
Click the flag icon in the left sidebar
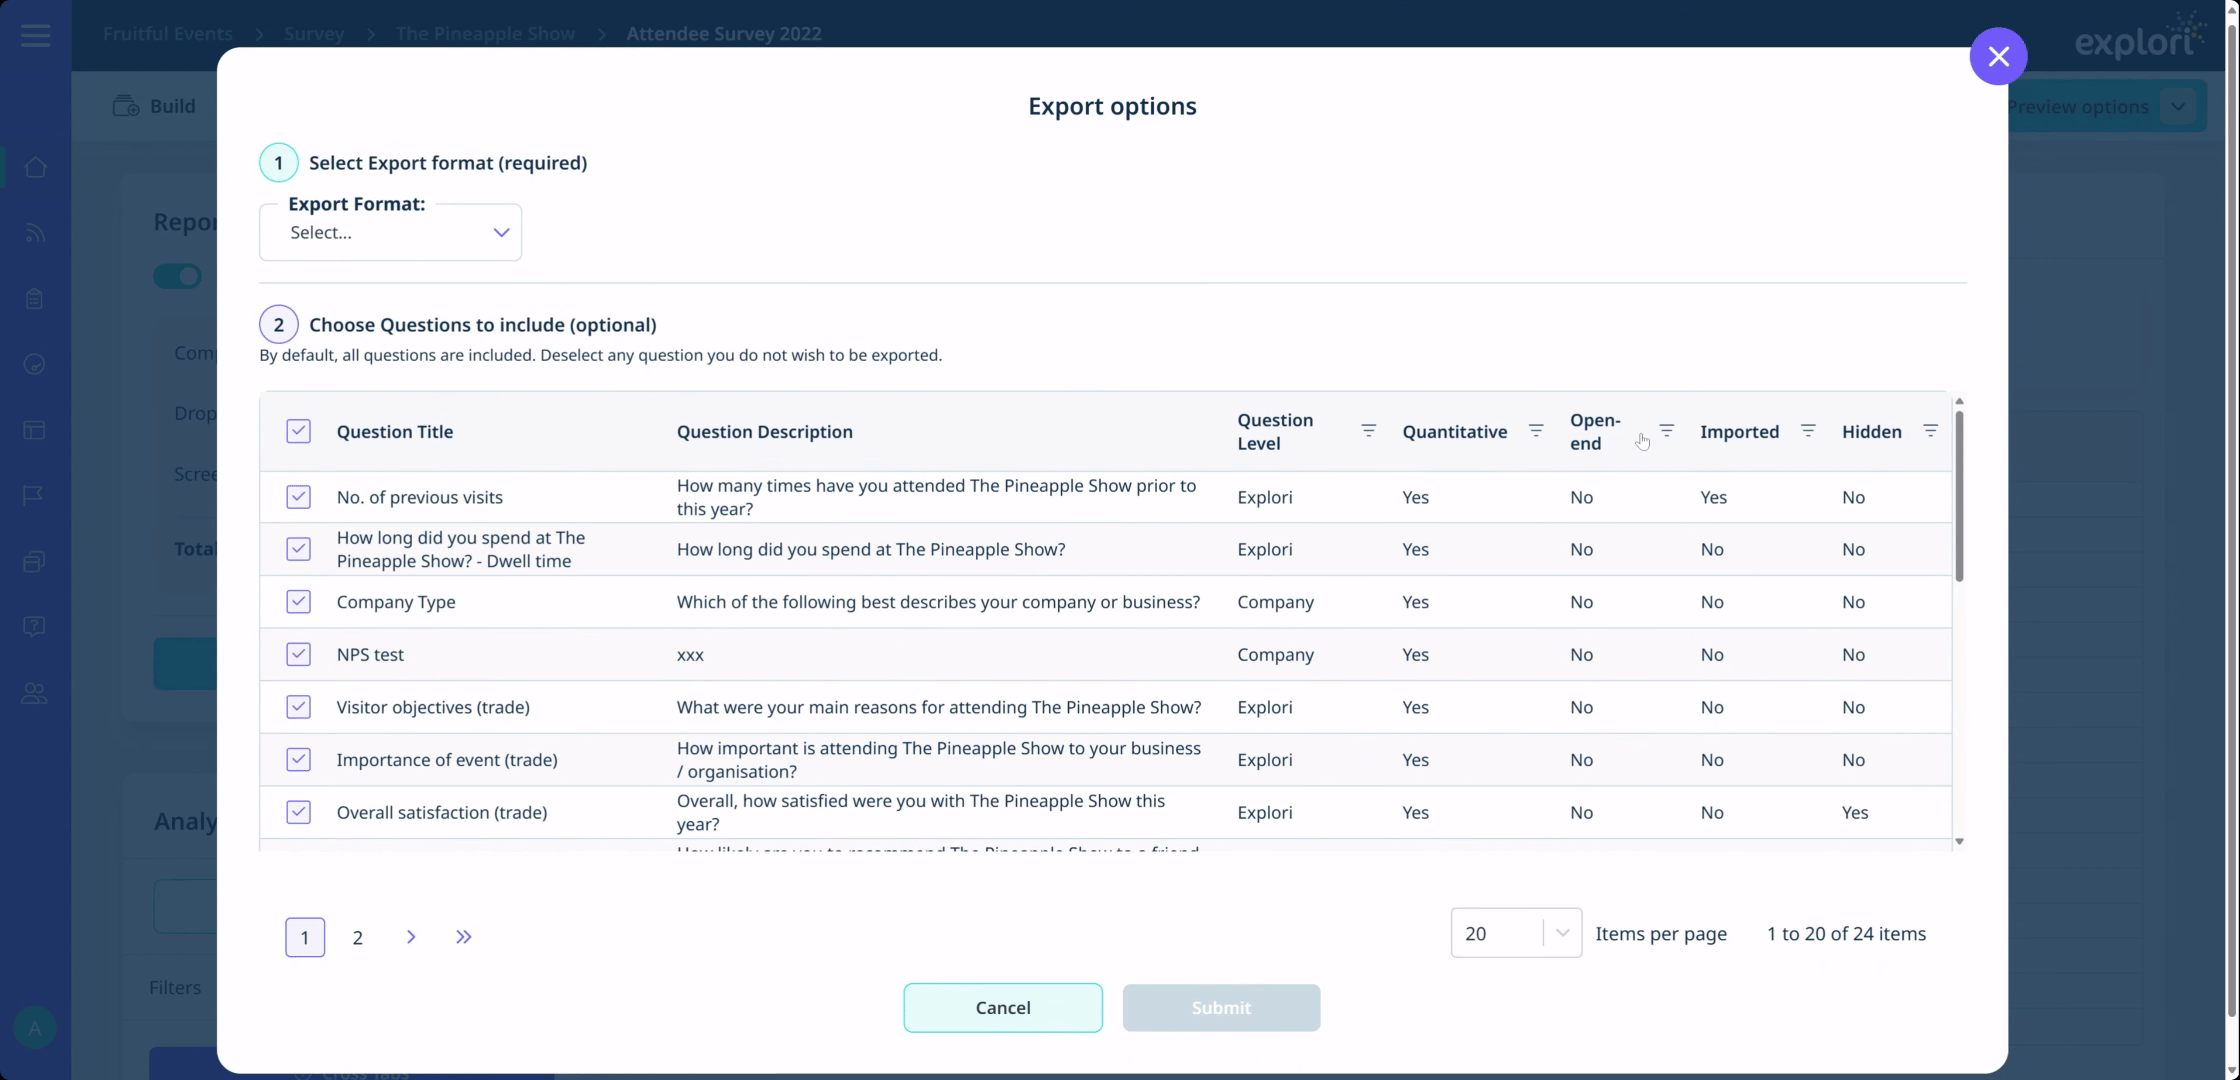click(34, 495)
